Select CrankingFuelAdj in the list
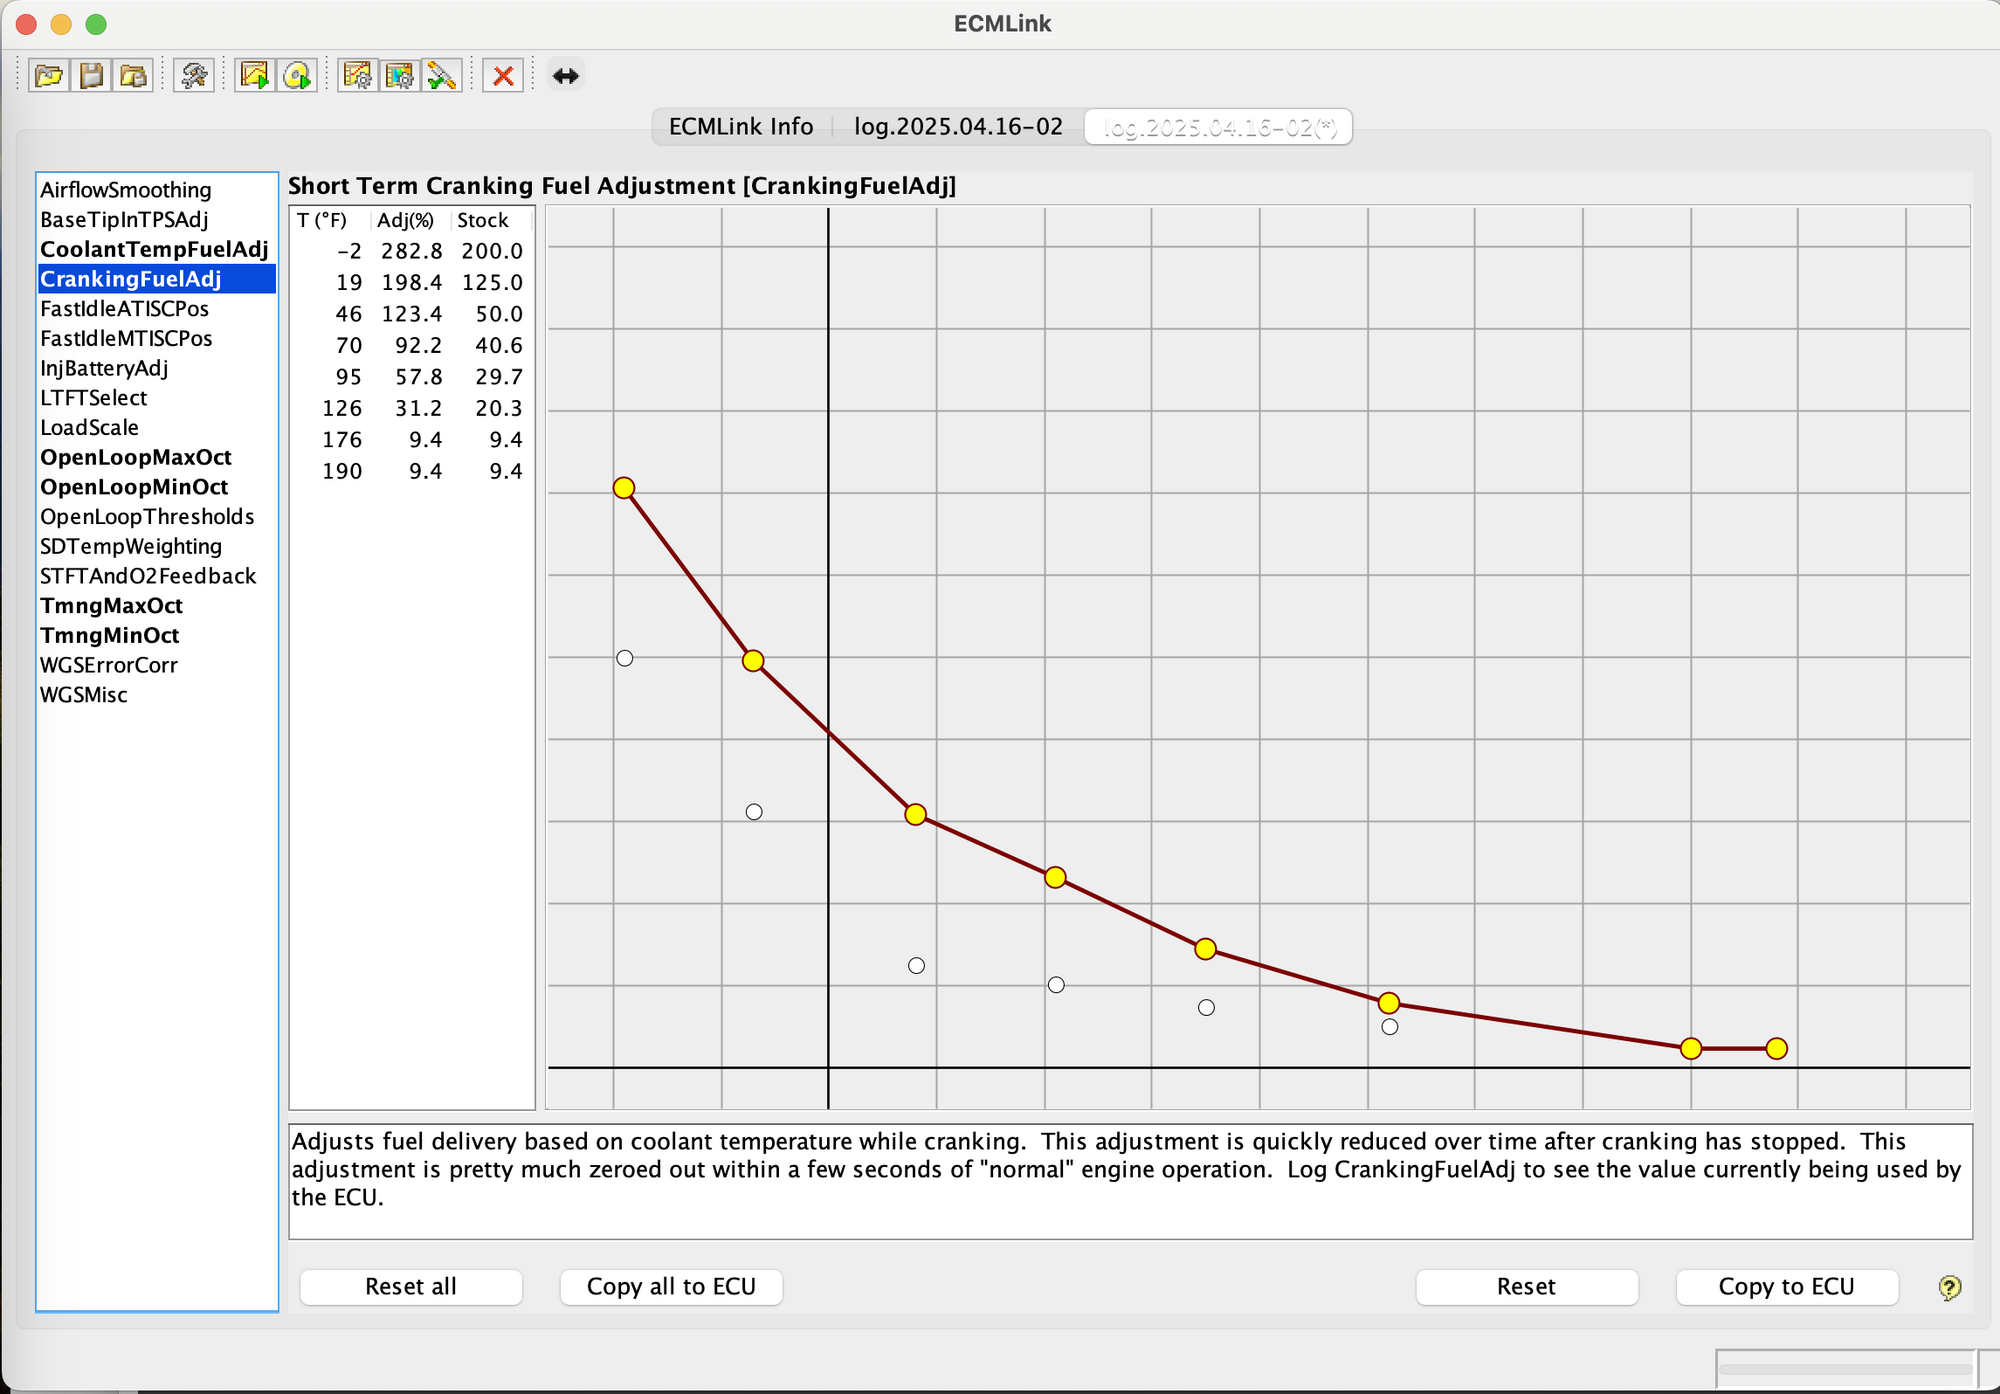This screenshot has width=2000, height=1394. click(156, 279)
